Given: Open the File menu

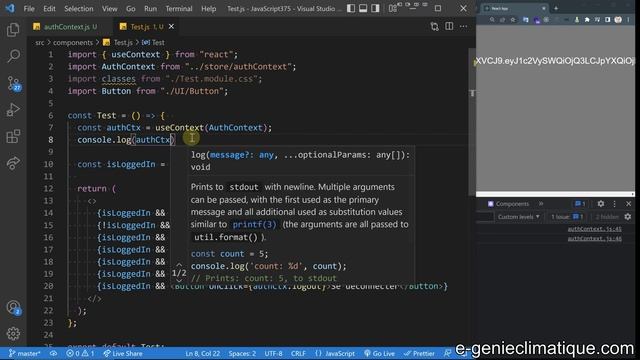Looking at the screenshot, I should (x=29, y=9).
